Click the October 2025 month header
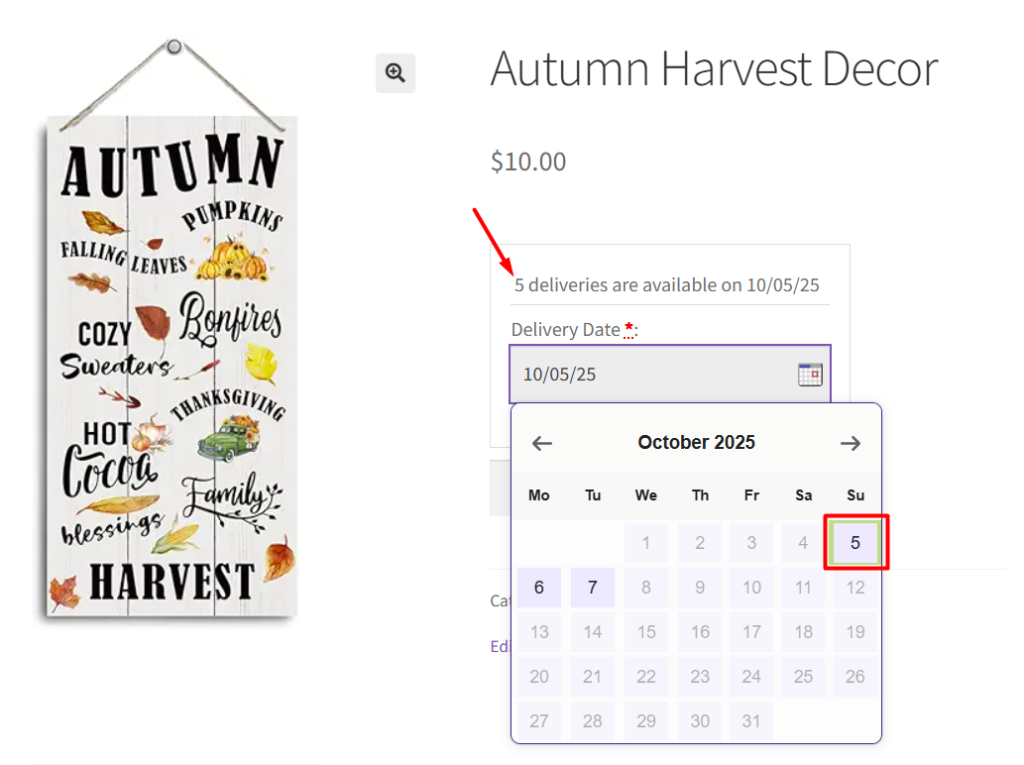The image size is (1024, 765). tap(696, 442)
